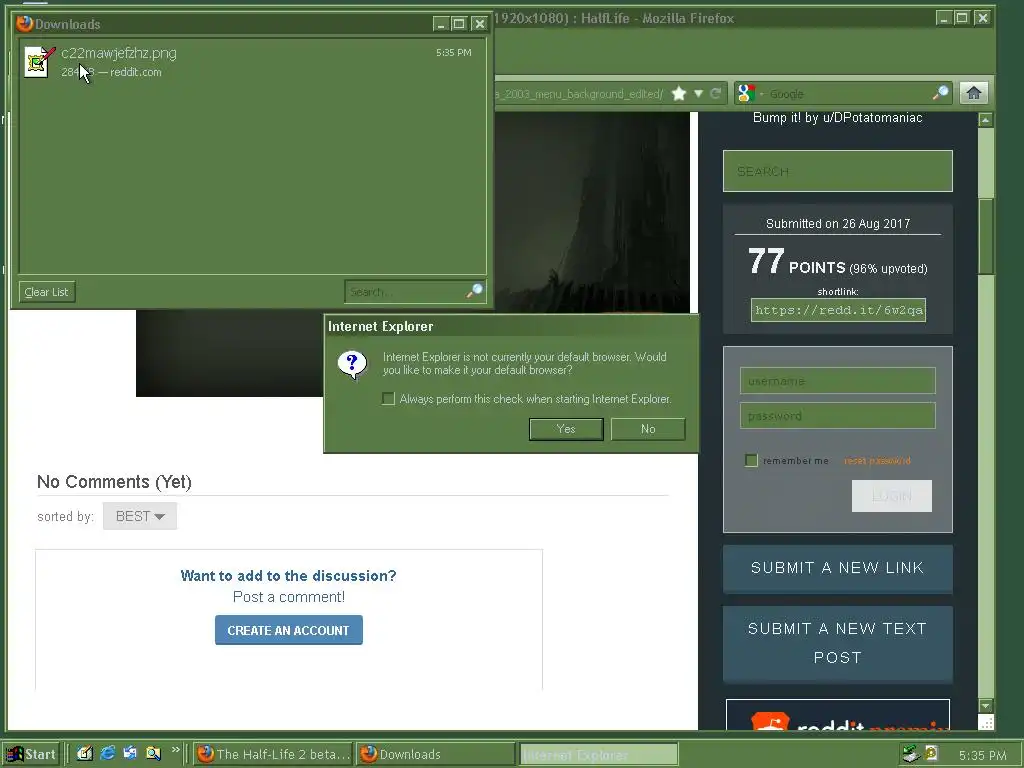Click page scrollbar down arrow
This screenshot has height=768, width=1024.
pos(986,706)
